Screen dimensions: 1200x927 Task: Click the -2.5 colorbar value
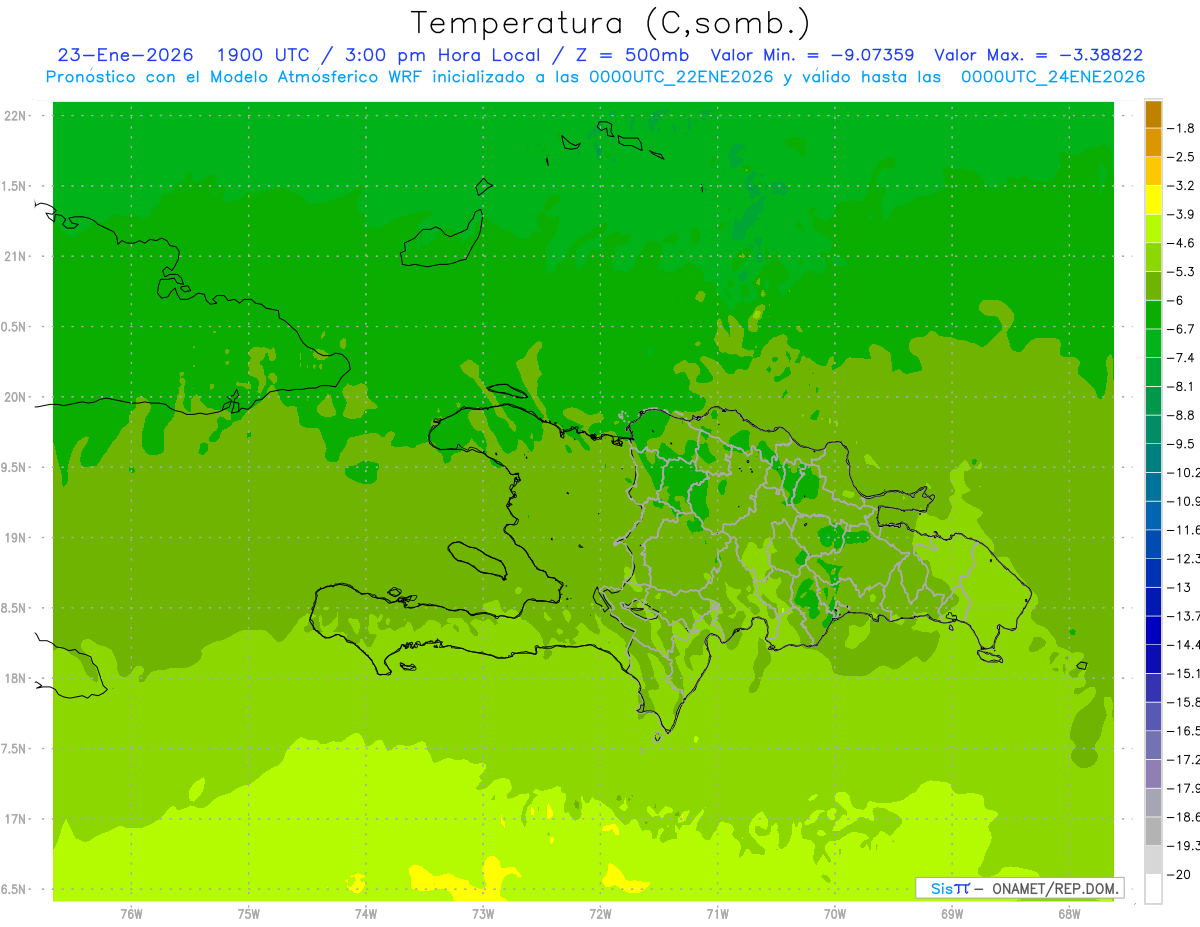[1183, 157]
